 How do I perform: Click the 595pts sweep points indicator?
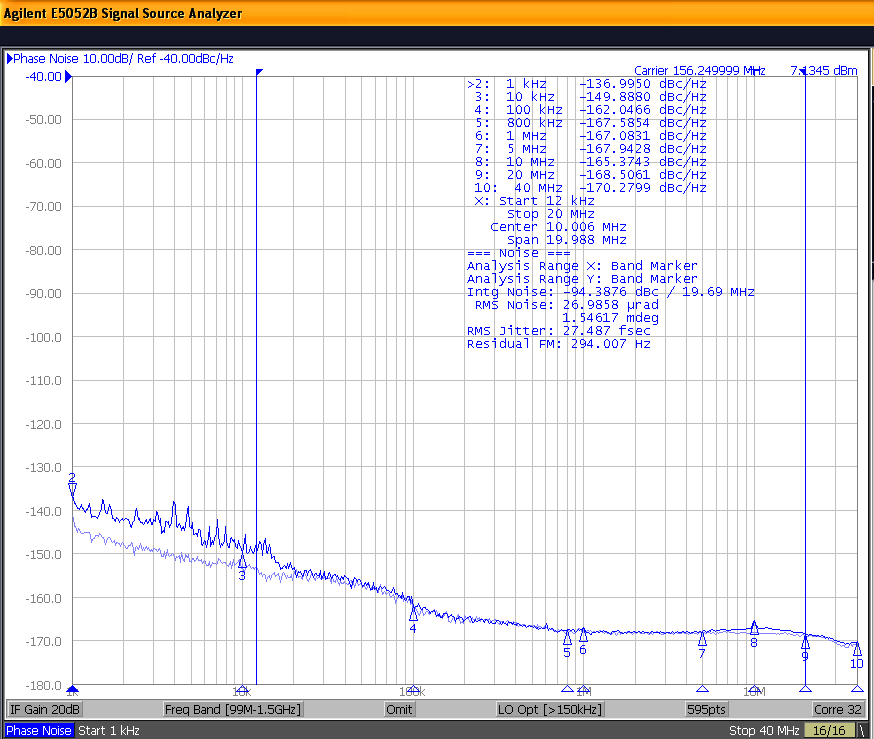tap(706, 709)
